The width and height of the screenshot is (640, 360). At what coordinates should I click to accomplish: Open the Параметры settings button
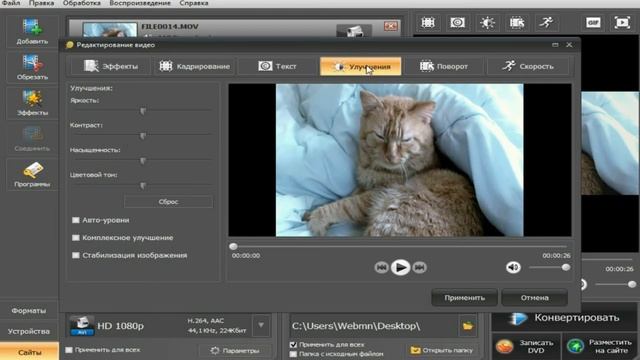pos(235,350)
